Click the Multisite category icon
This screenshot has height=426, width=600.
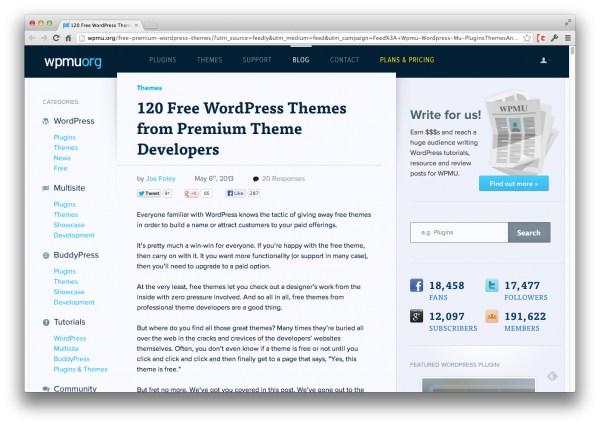46,188
